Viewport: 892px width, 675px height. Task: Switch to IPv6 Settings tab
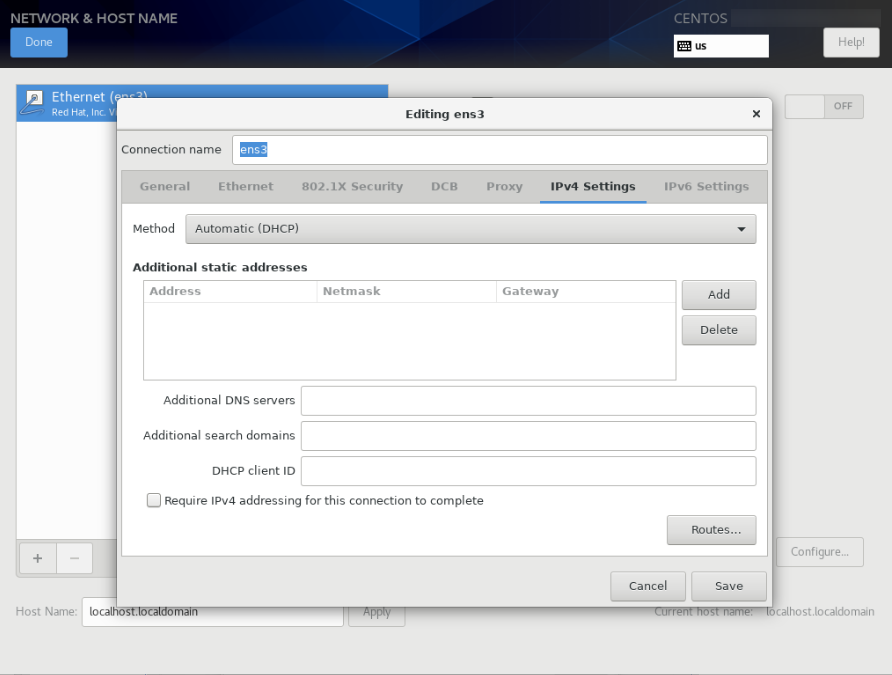click(707, 187)
